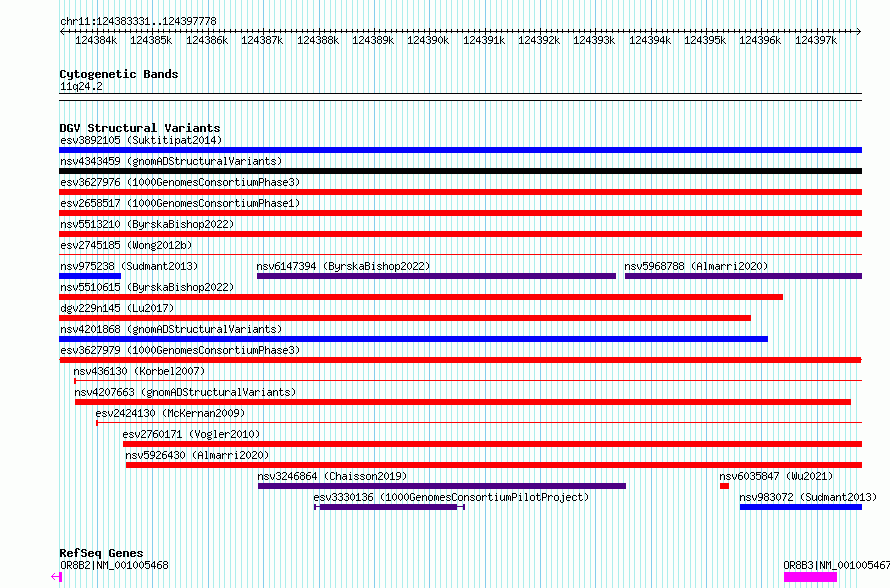Screen dimensions: 890x588
Task: Select esv3627979 (1000GenomesConsortiumPhase3) label
Action: [x=180, y=350]
